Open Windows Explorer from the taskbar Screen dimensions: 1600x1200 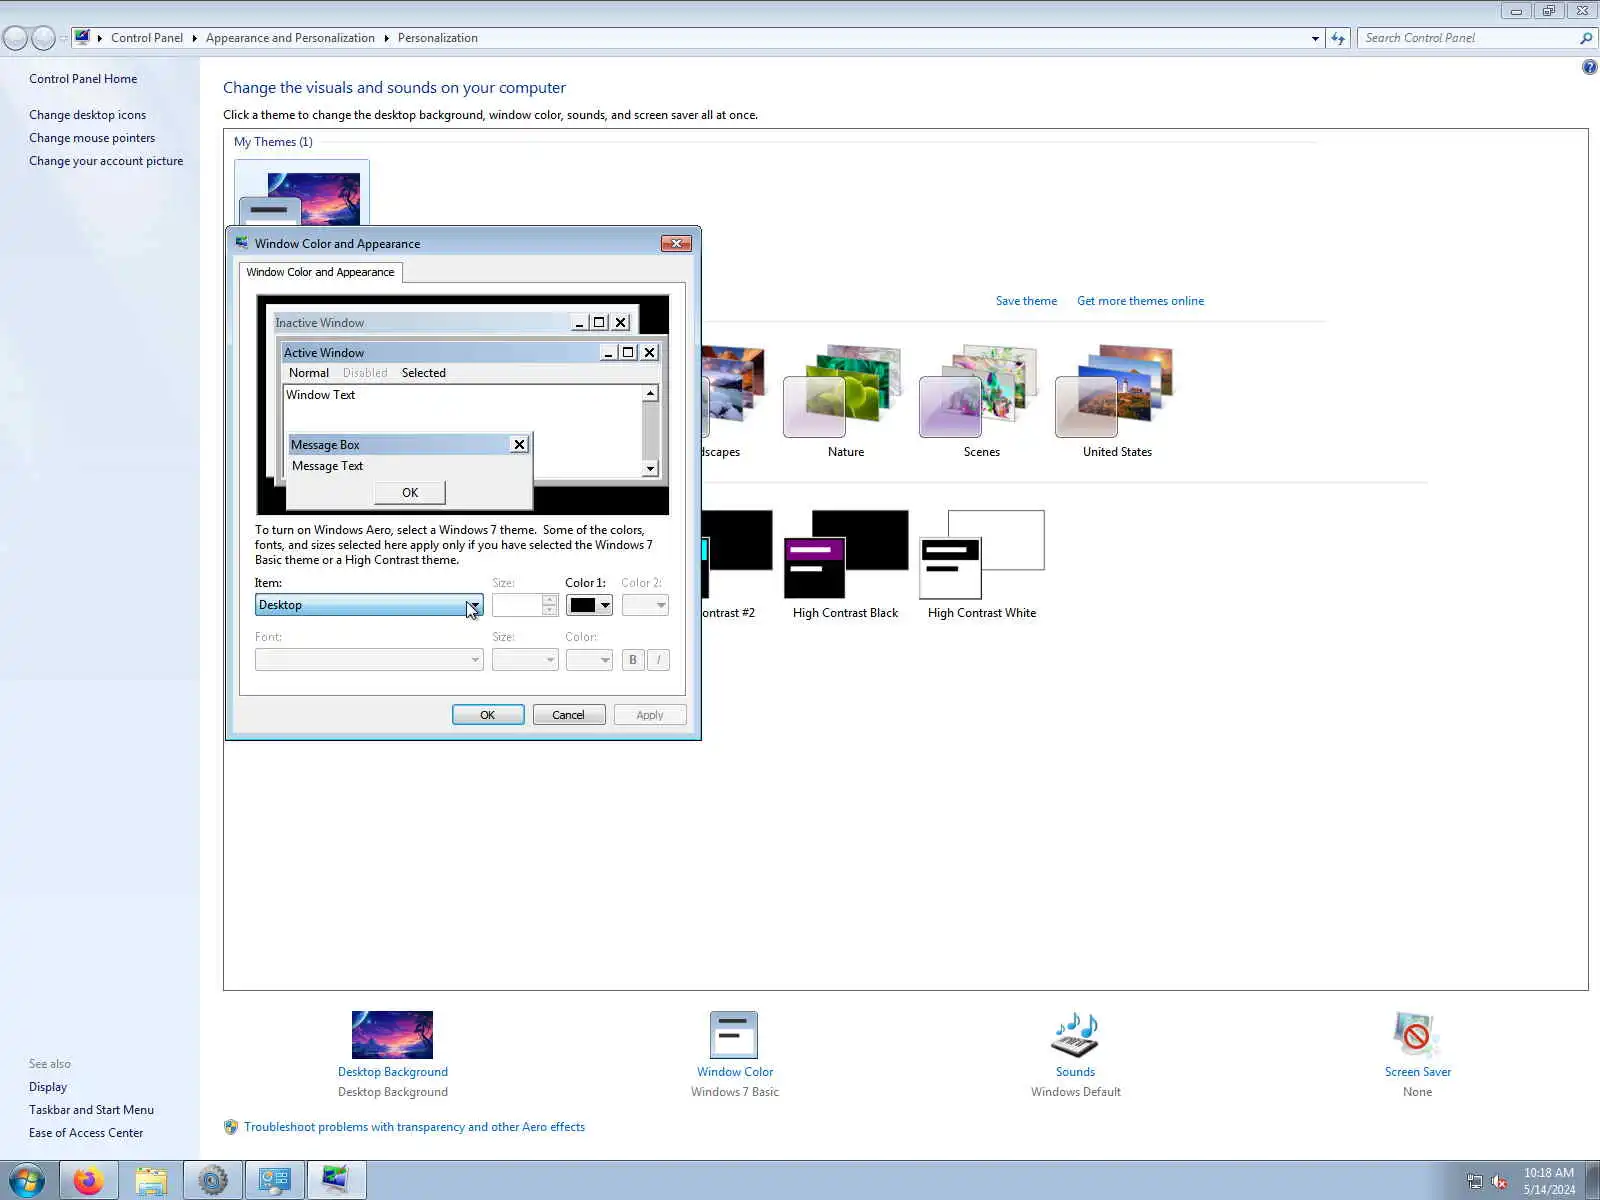pyautogui.click(x=151, y=1181)
